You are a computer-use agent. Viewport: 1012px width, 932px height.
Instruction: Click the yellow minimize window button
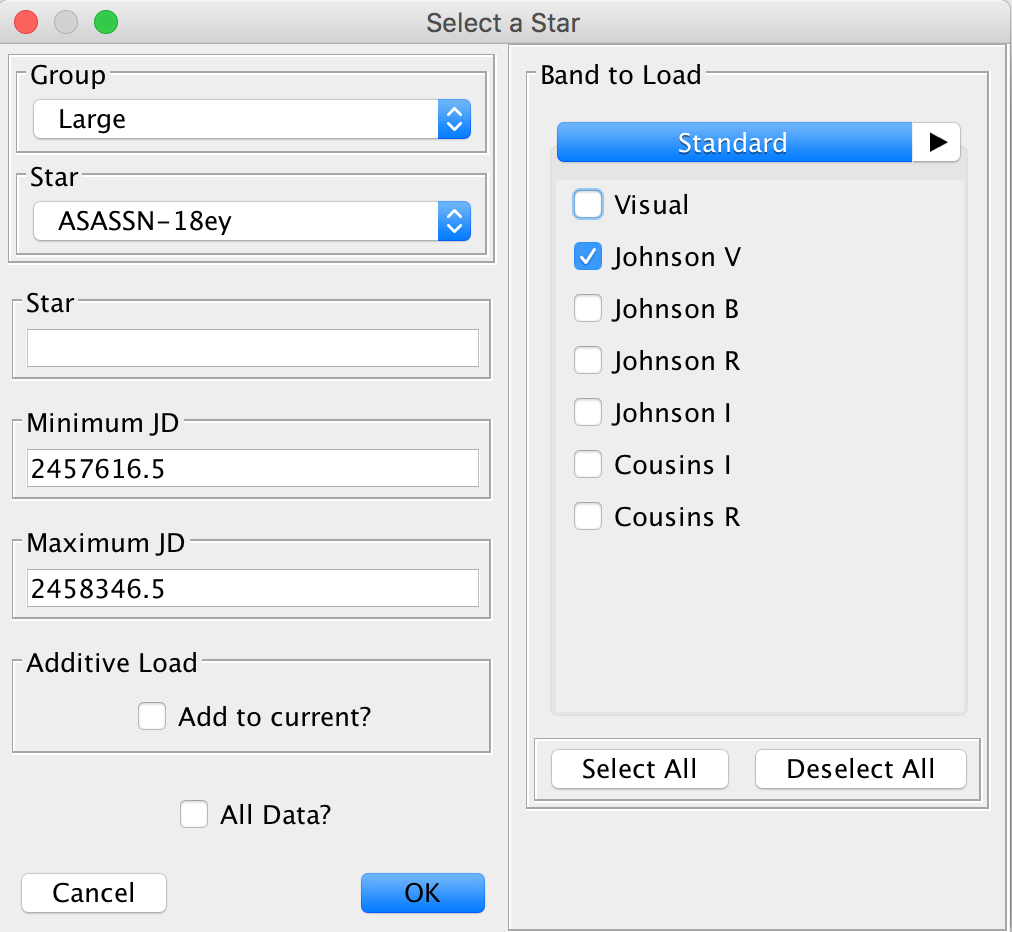pyautogui.click(x=66, y=22)
